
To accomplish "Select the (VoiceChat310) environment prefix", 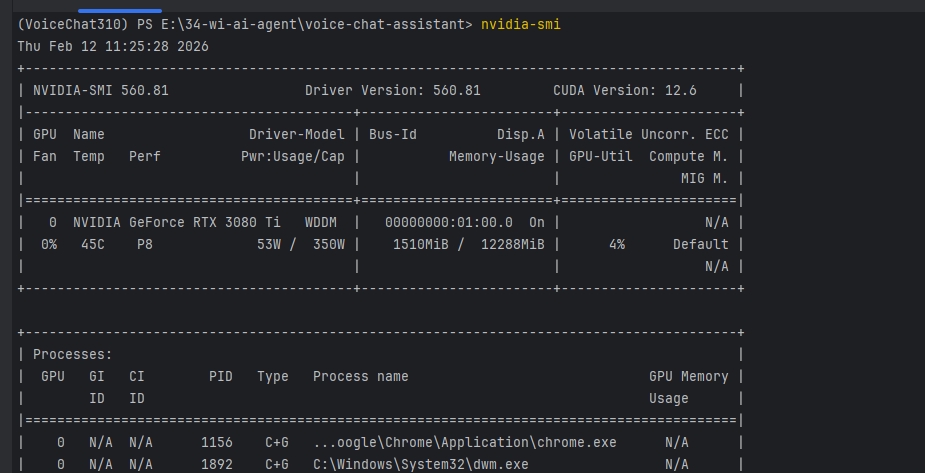I will [73, 25].
